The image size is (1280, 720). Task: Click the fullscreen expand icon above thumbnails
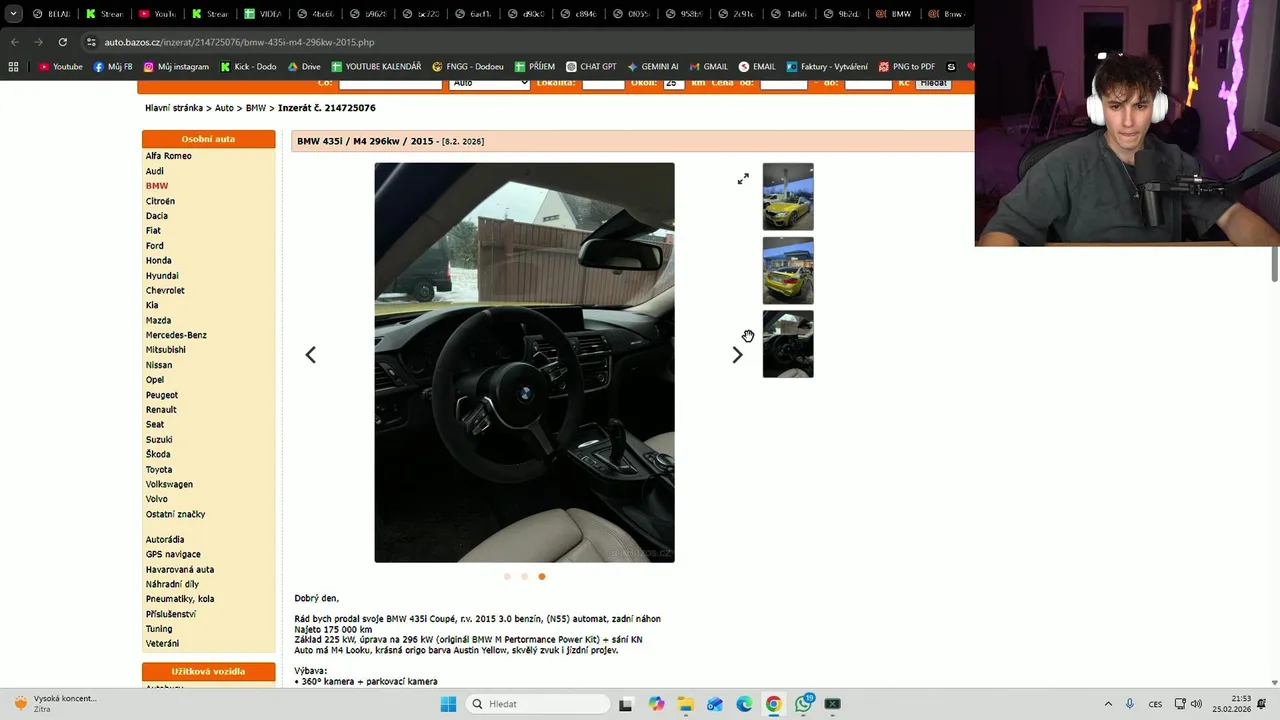pyautogui.click(x=743, y=179)
